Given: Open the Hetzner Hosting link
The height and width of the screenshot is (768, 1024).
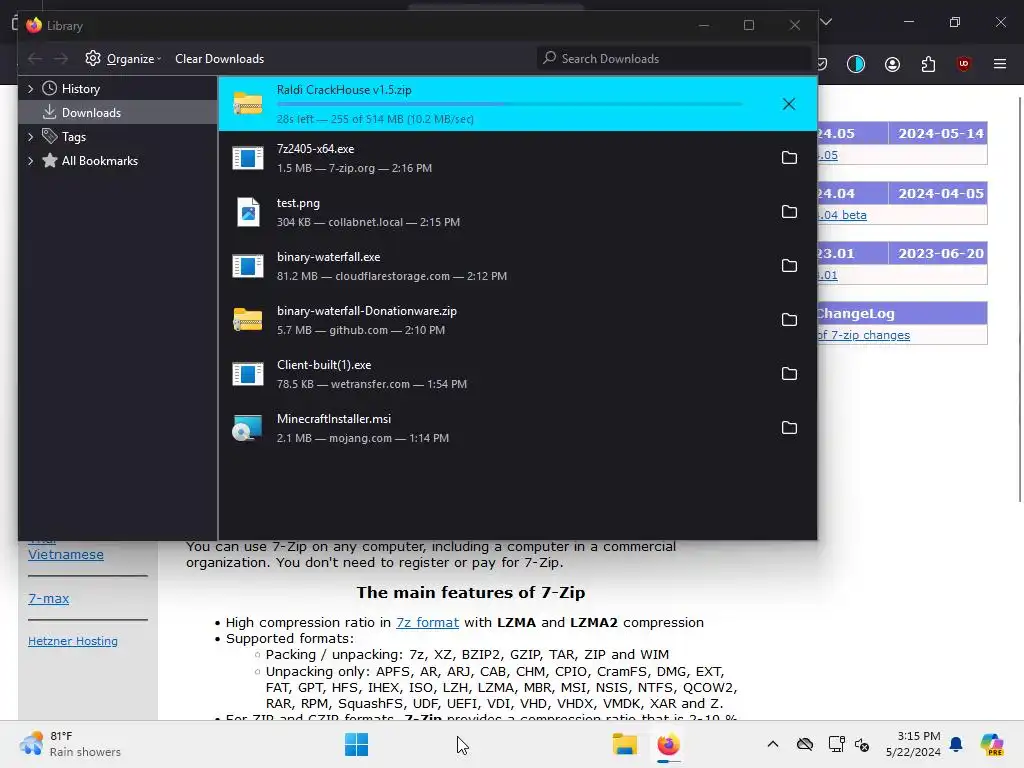Looking at the screenshot, I should pyautogui.click(x=72, y=641).
